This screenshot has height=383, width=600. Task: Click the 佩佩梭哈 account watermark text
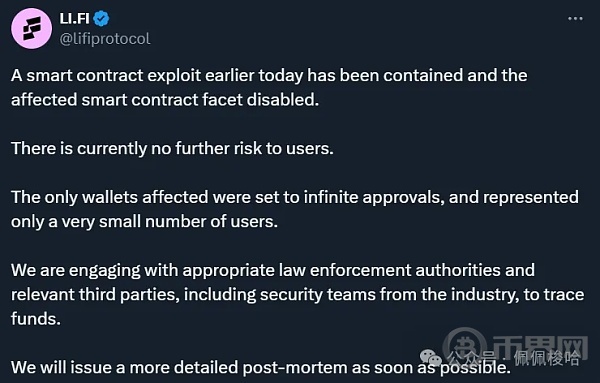click(x=546, y=359)
